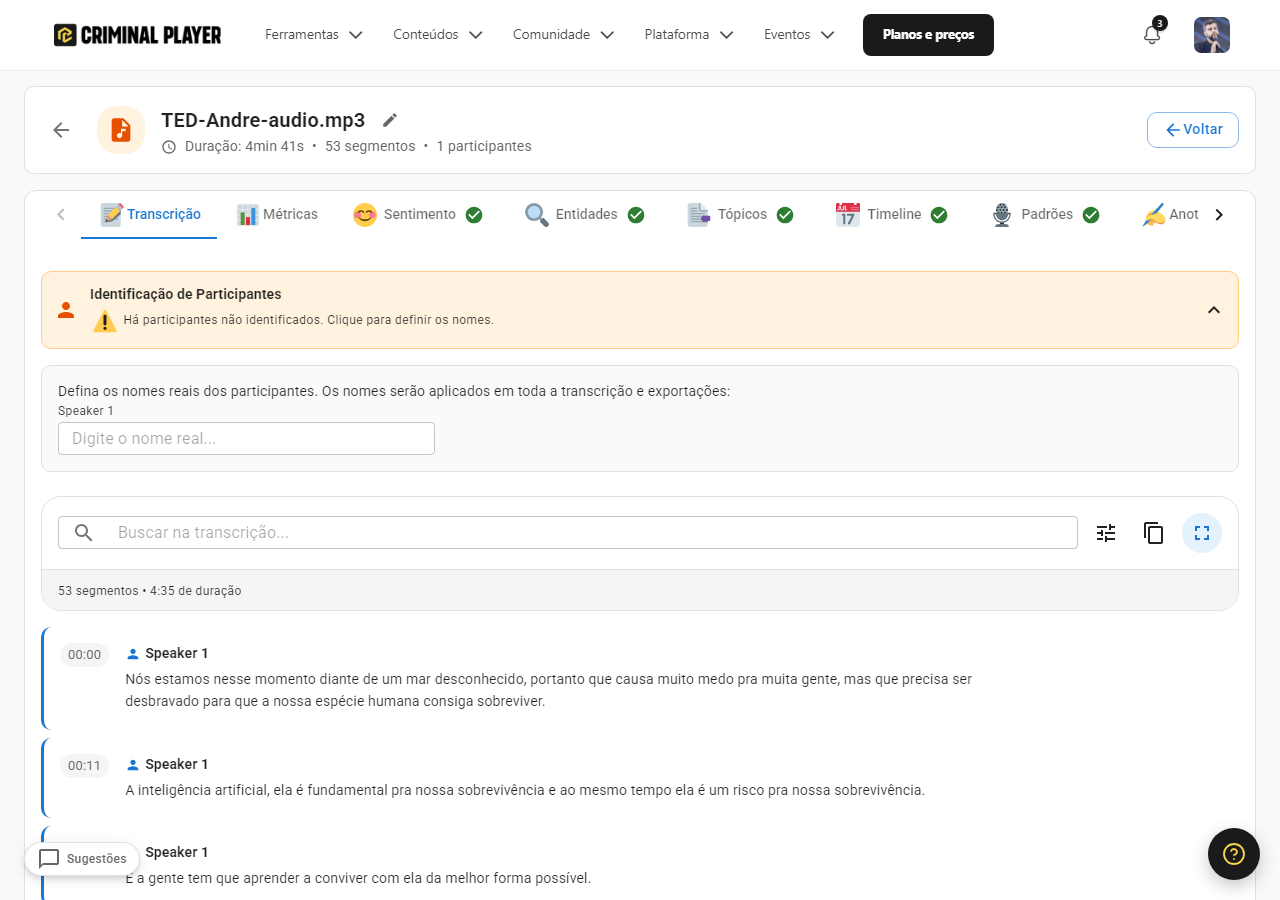Image resolution: width=1280 pixels, height=900 pixels.
Task: Click speaker icon at 00:11 segment
Action: (133, 765)
